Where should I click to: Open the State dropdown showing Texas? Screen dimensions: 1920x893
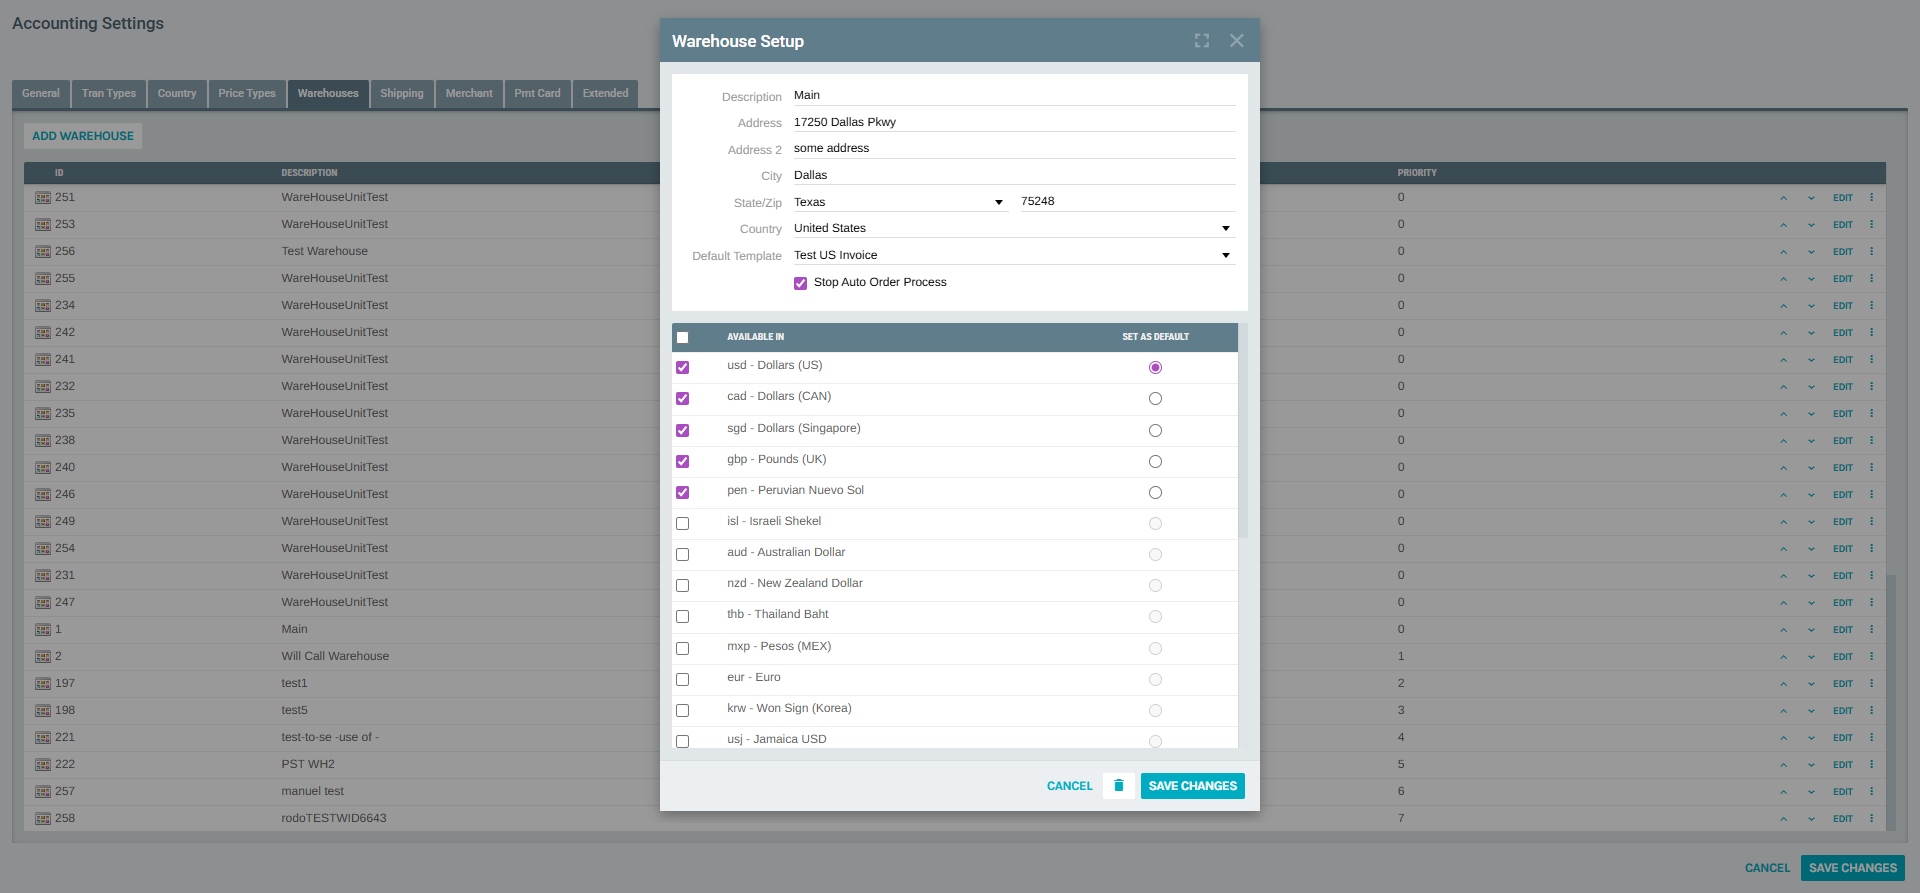(898, 202)
